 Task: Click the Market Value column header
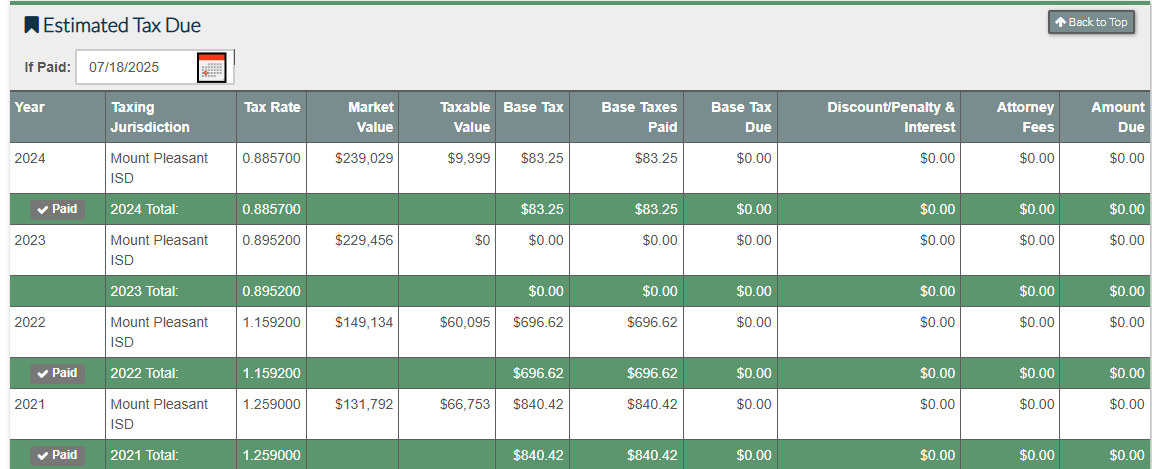click(x=370, y=117)
